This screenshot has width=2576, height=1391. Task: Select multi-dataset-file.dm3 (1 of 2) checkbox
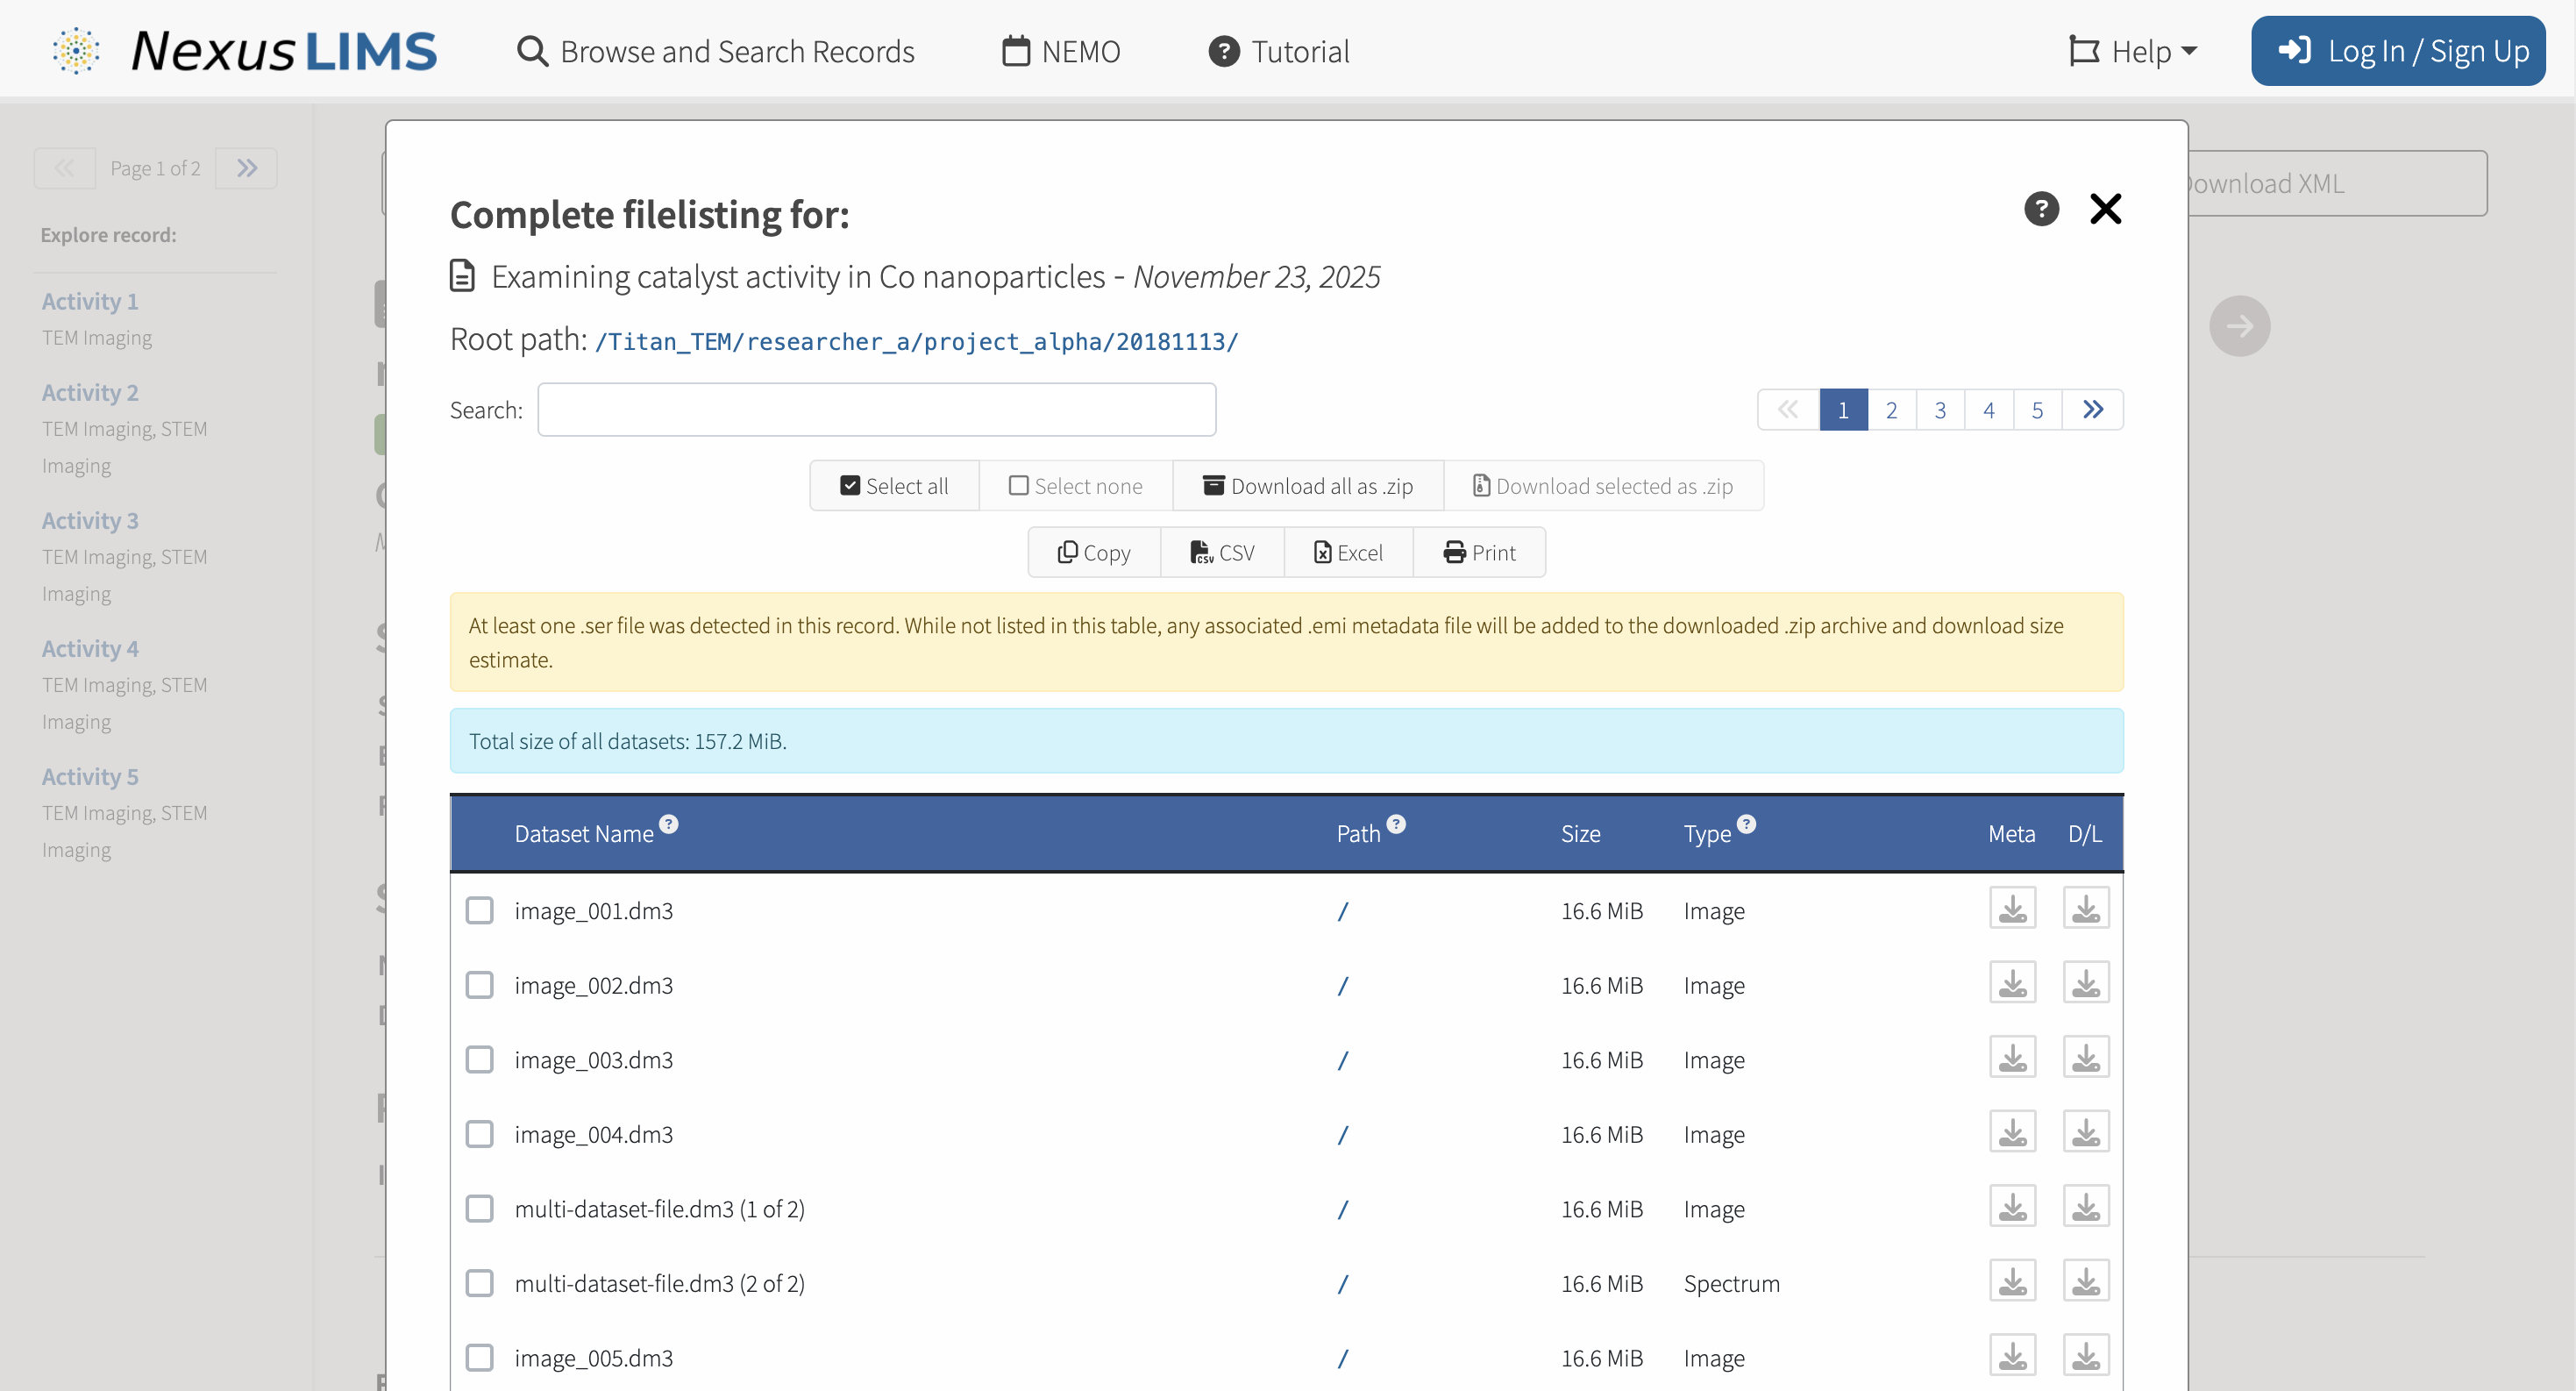[480, 1208]
